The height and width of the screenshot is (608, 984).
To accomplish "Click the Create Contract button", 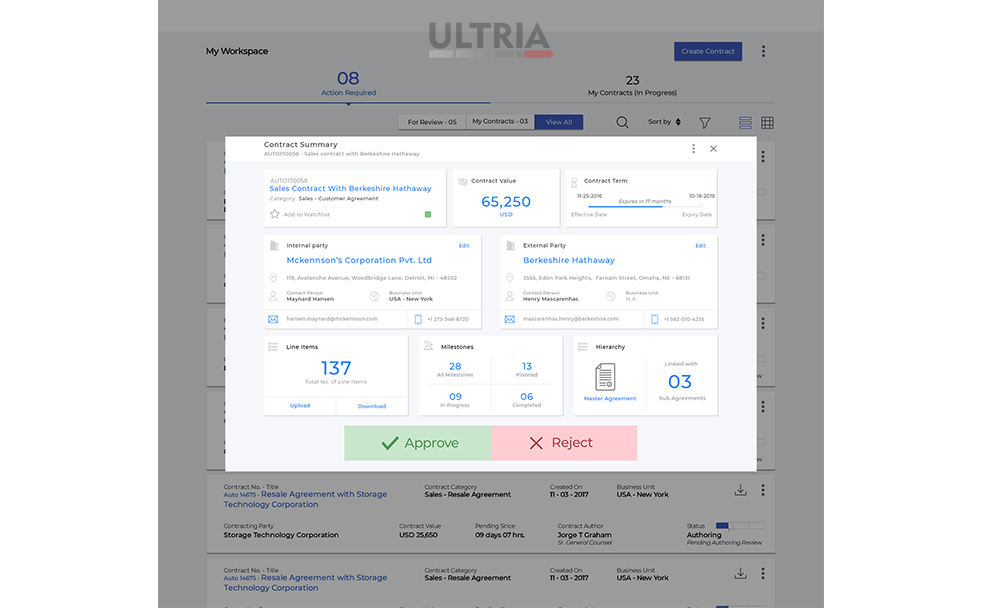I will pos(708,51).
